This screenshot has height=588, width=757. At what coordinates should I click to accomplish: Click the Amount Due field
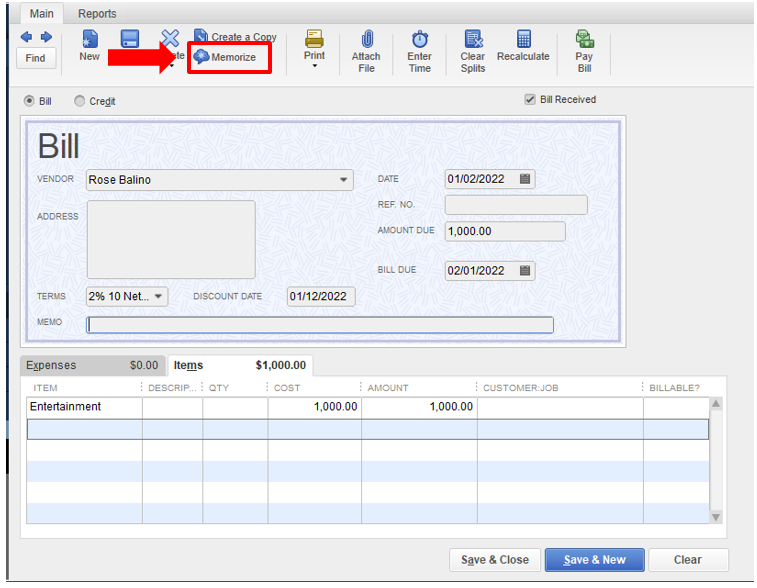pyautogui.click(x=505, y=231)
